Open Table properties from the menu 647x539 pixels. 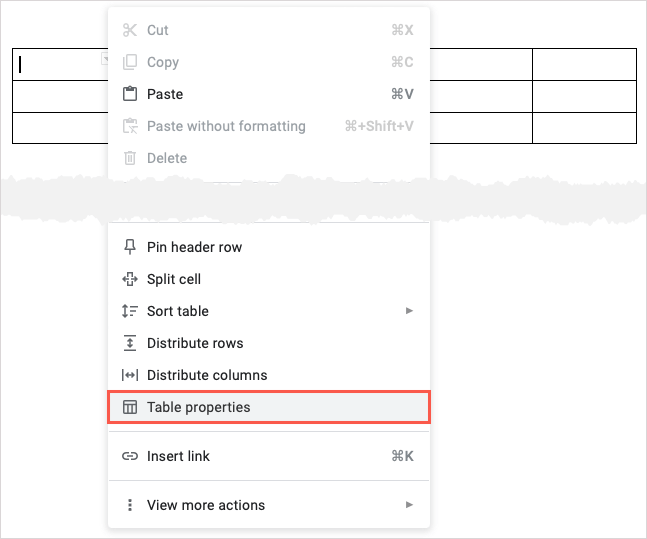(199, 407)
